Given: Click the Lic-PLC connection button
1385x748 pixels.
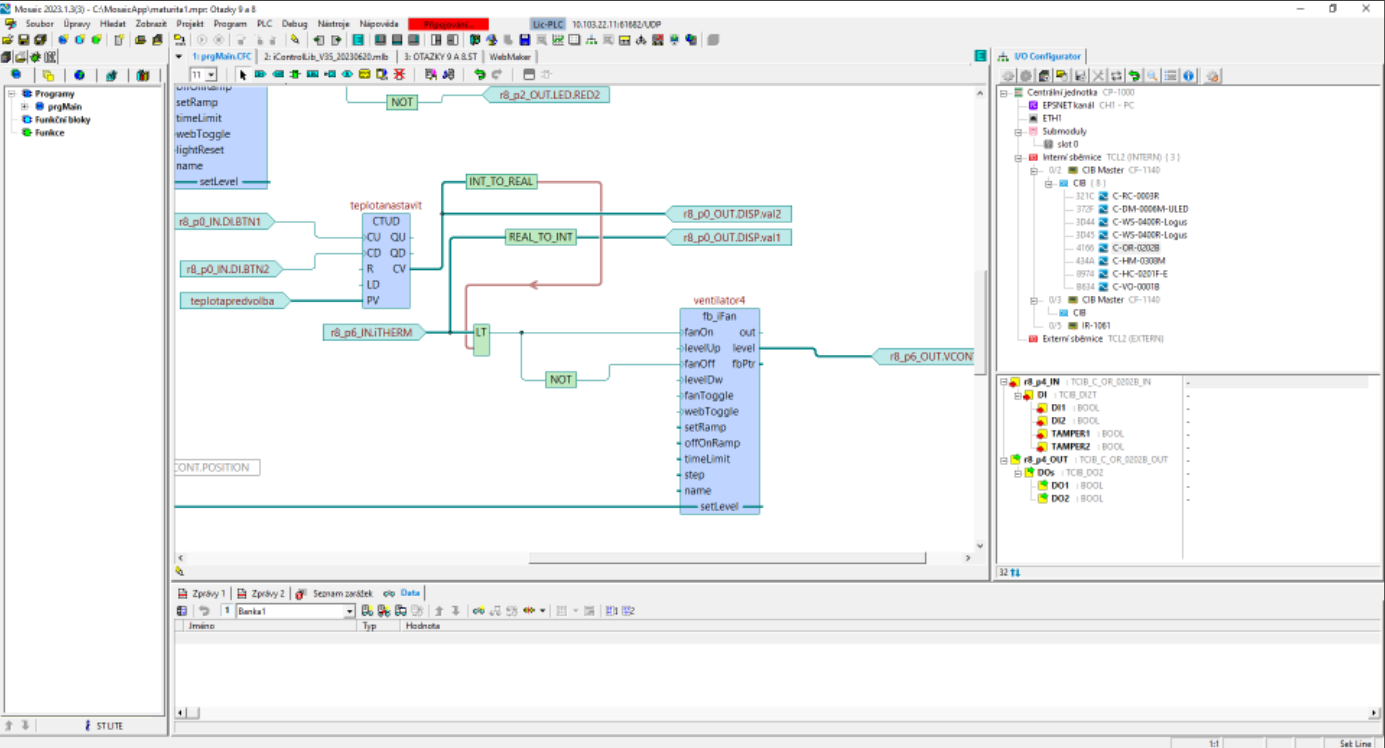Looking at the screenshot, I should (x=548, y=23).
